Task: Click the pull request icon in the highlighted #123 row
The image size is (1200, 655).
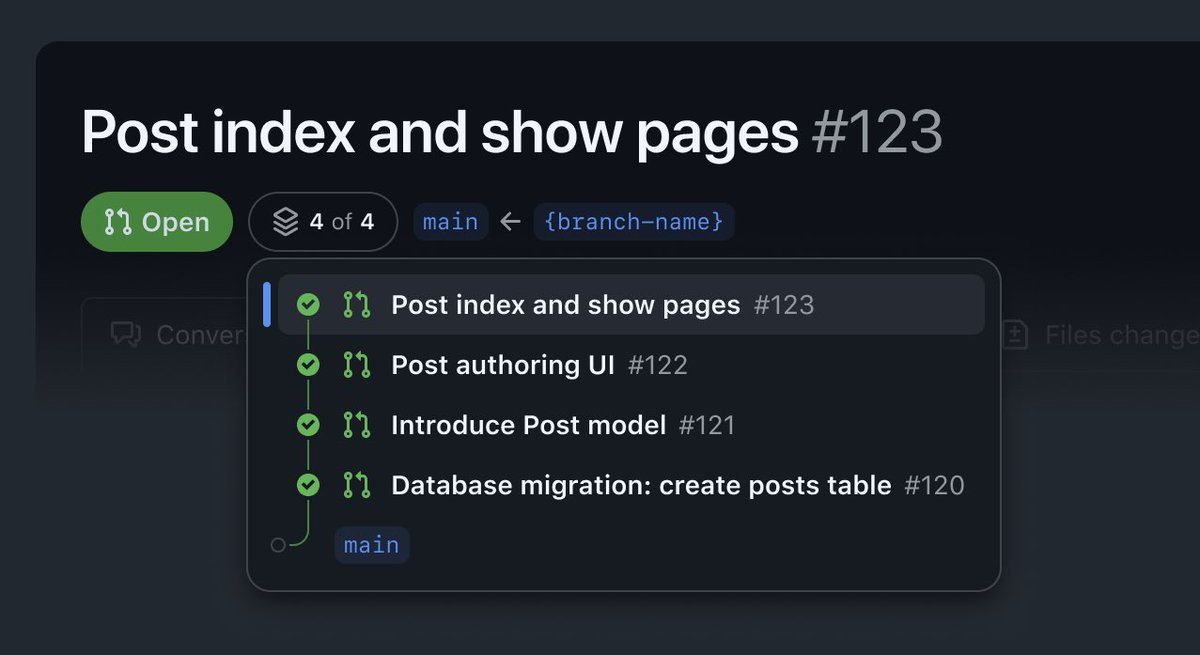Action: tap(356, 305)
